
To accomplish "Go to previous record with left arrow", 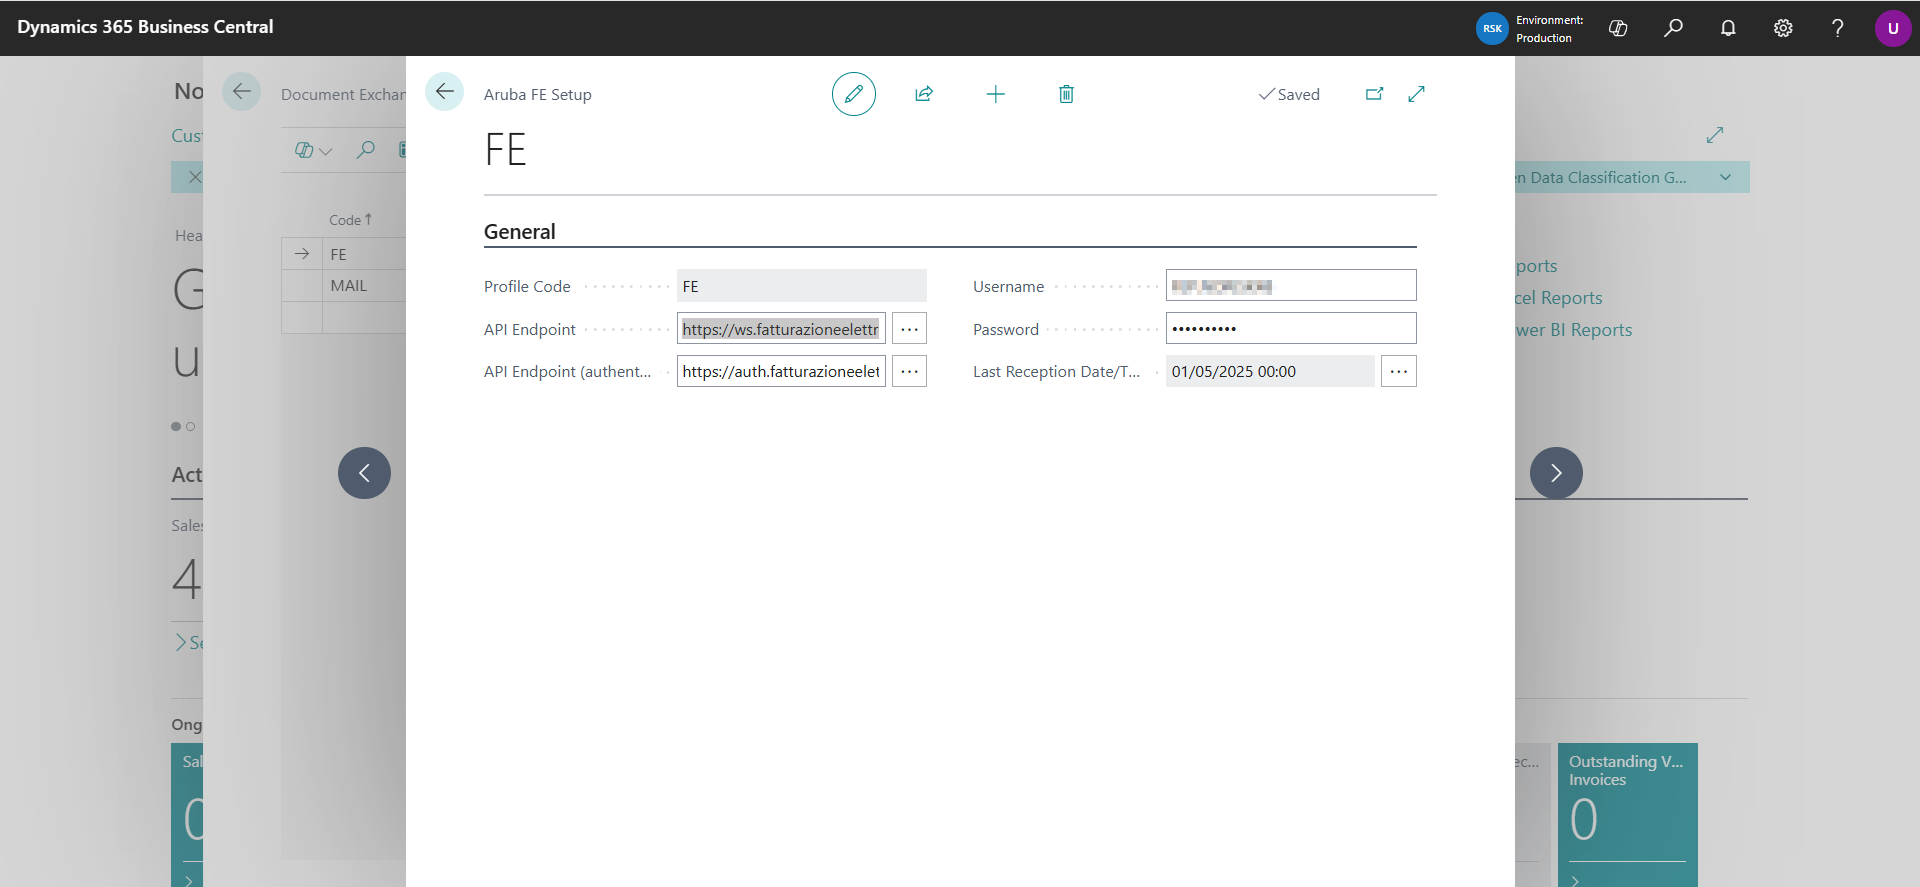I will (x=364, y=473).
